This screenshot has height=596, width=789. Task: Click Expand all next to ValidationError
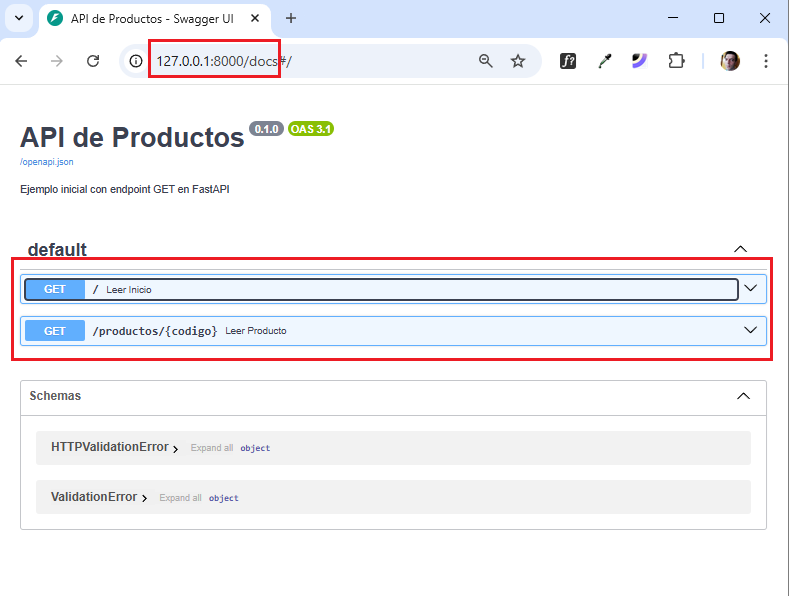click(x=181, y=497)
